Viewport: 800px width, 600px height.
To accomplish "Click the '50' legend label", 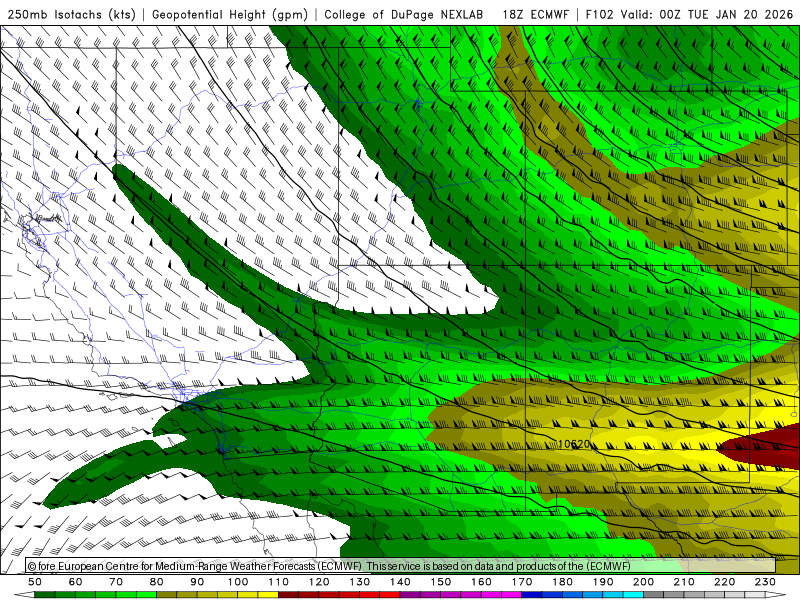I will [x=35, y=582].
